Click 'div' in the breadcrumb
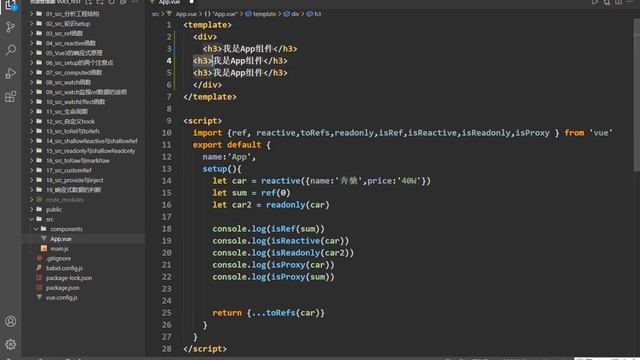640x360 pixels. pyautogui.click(x=295, y=14)
